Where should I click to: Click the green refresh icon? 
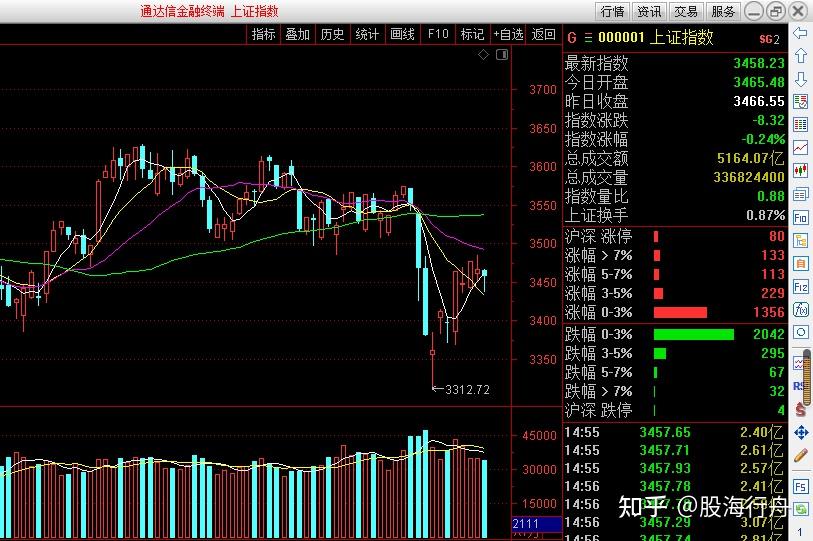(801, 510)
